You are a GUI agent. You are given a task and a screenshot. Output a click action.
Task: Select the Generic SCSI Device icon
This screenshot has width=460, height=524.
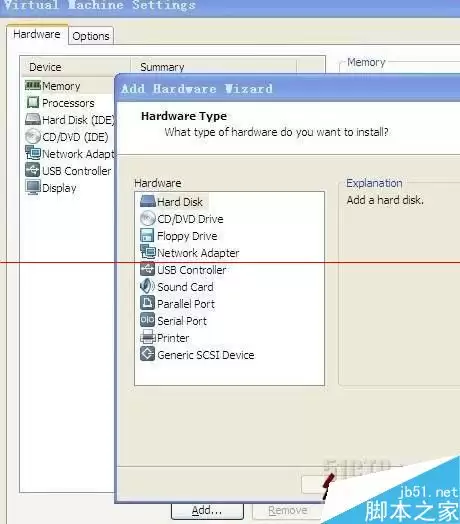(147, 354)
